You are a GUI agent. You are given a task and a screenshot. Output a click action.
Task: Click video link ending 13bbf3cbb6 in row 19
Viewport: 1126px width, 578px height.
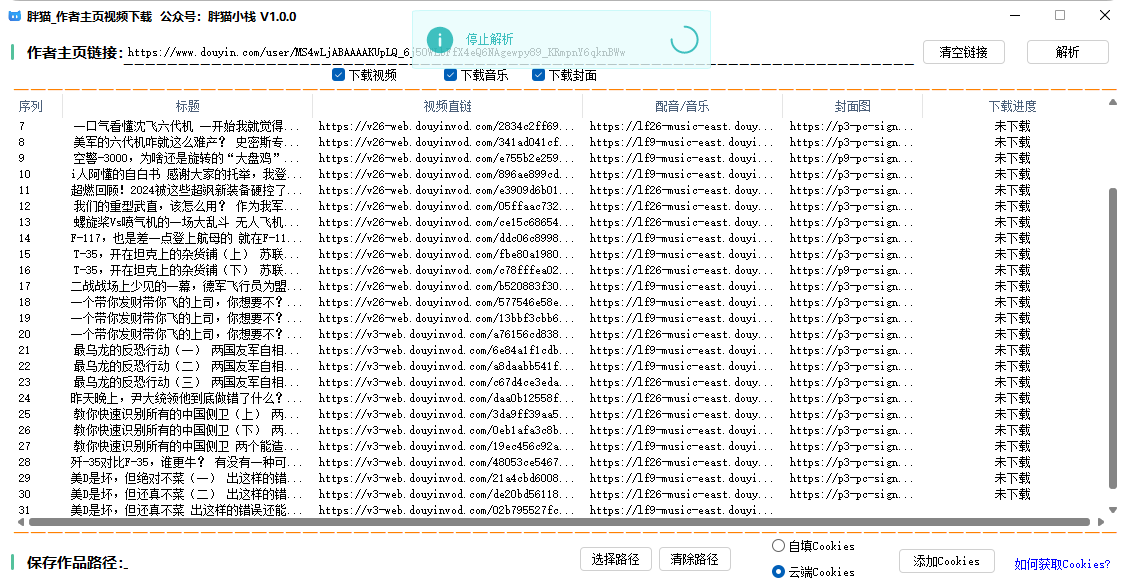(446, 318)
